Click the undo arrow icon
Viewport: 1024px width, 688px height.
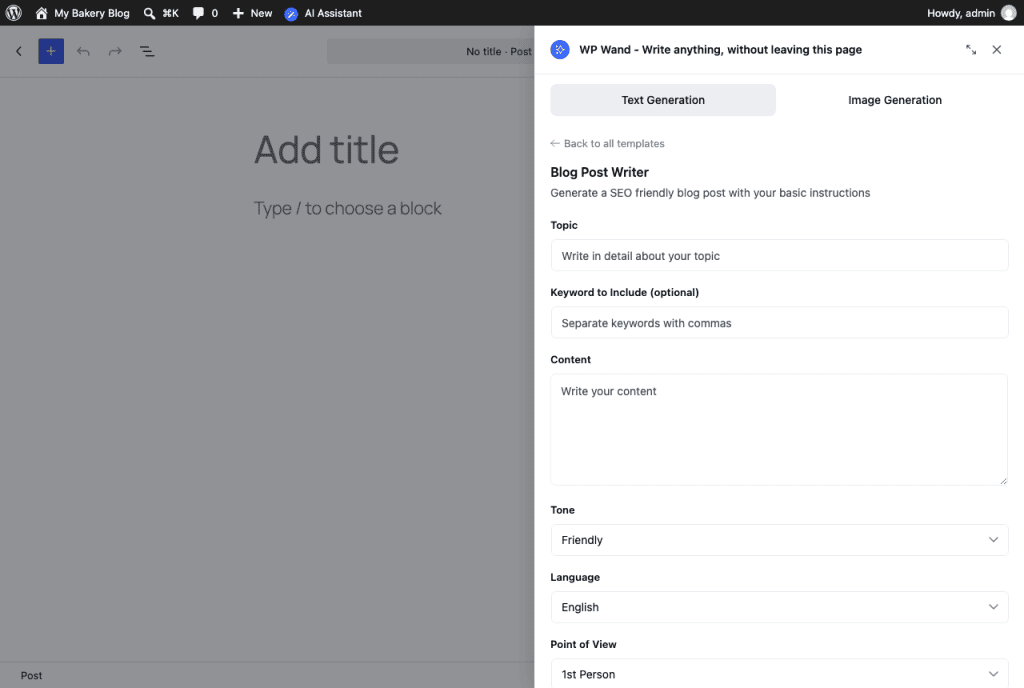(x=83, y=51)
